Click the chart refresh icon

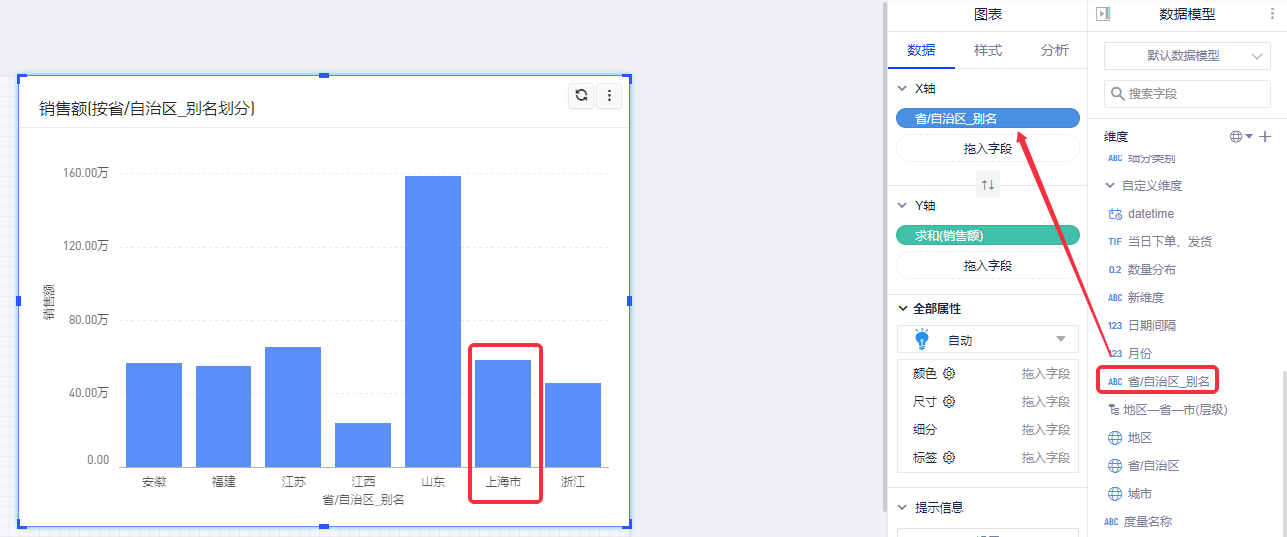(581, 96)
